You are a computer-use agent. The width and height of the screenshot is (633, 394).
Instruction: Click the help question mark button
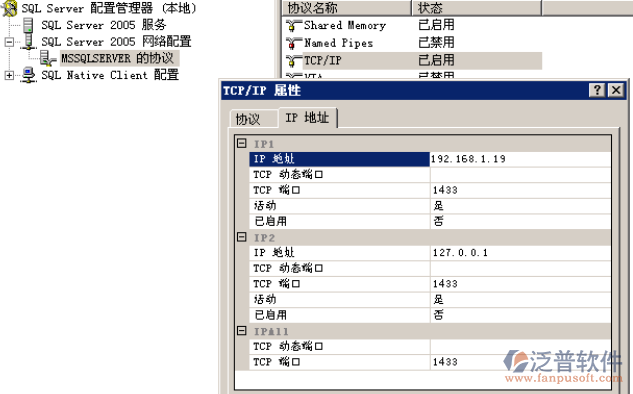click(x=597, y=90)
